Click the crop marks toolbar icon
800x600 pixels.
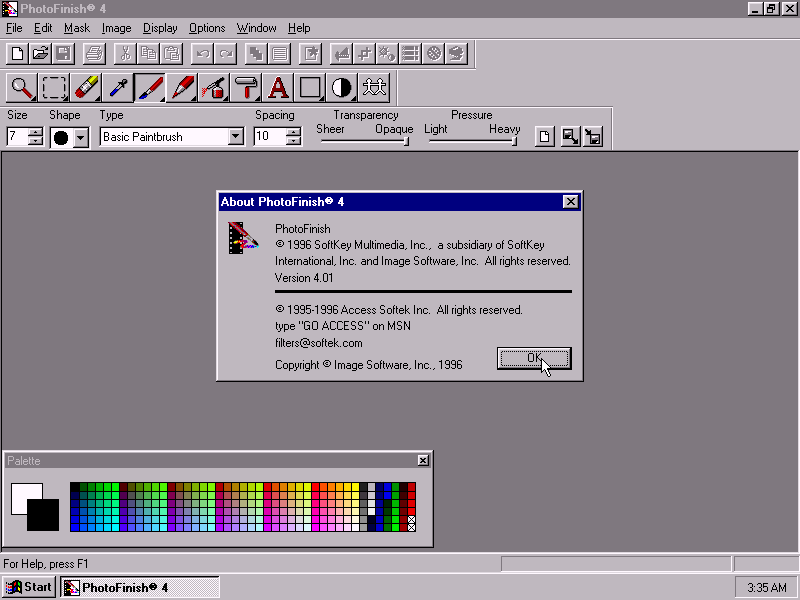(364, 54)
